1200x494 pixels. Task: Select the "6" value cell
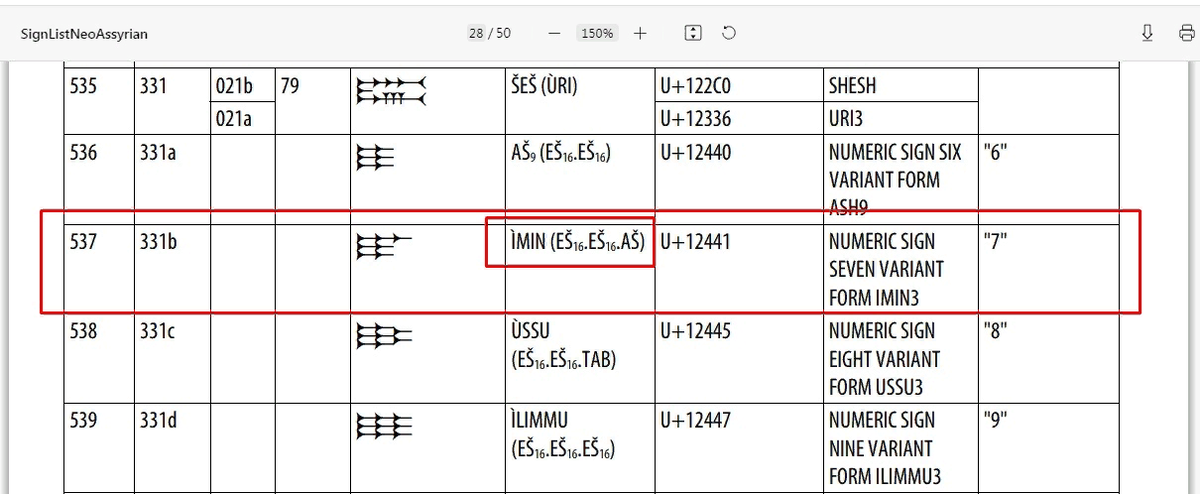pos(996,153)
